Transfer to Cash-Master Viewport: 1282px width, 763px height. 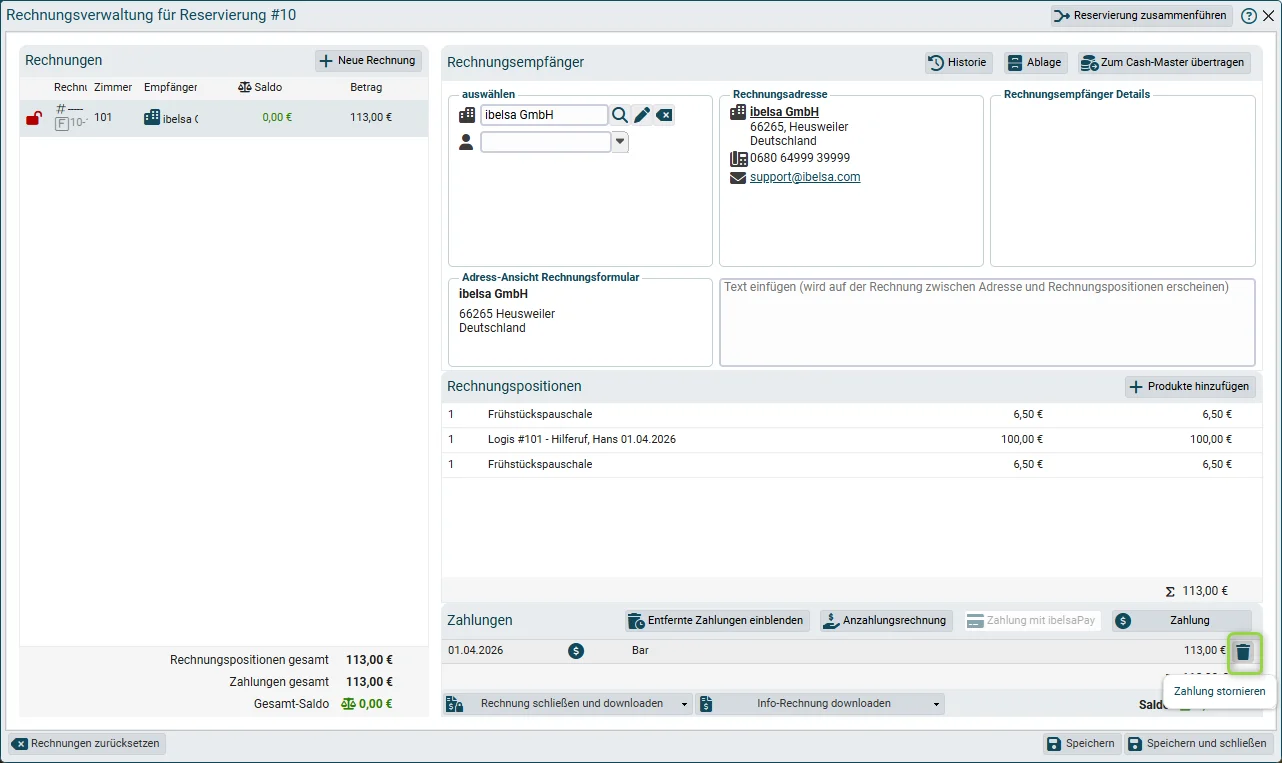coord(1164,62)
